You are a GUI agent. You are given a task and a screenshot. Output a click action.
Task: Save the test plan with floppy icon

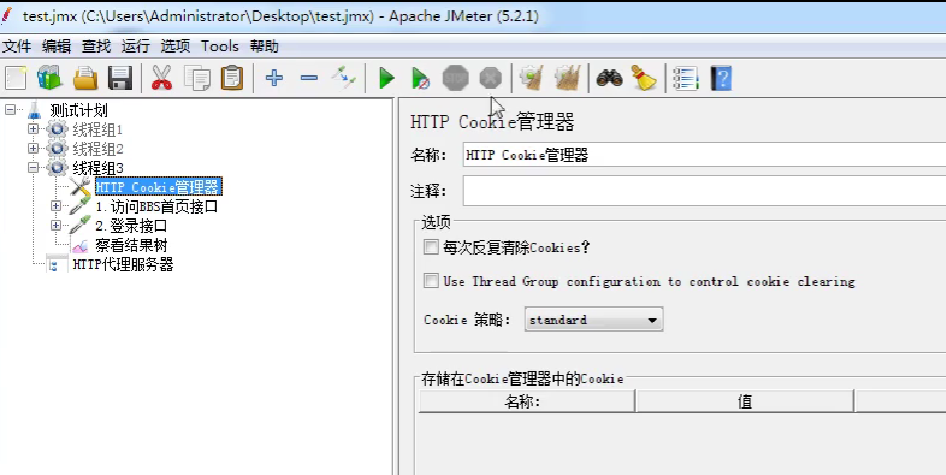[x=119, y=78]
